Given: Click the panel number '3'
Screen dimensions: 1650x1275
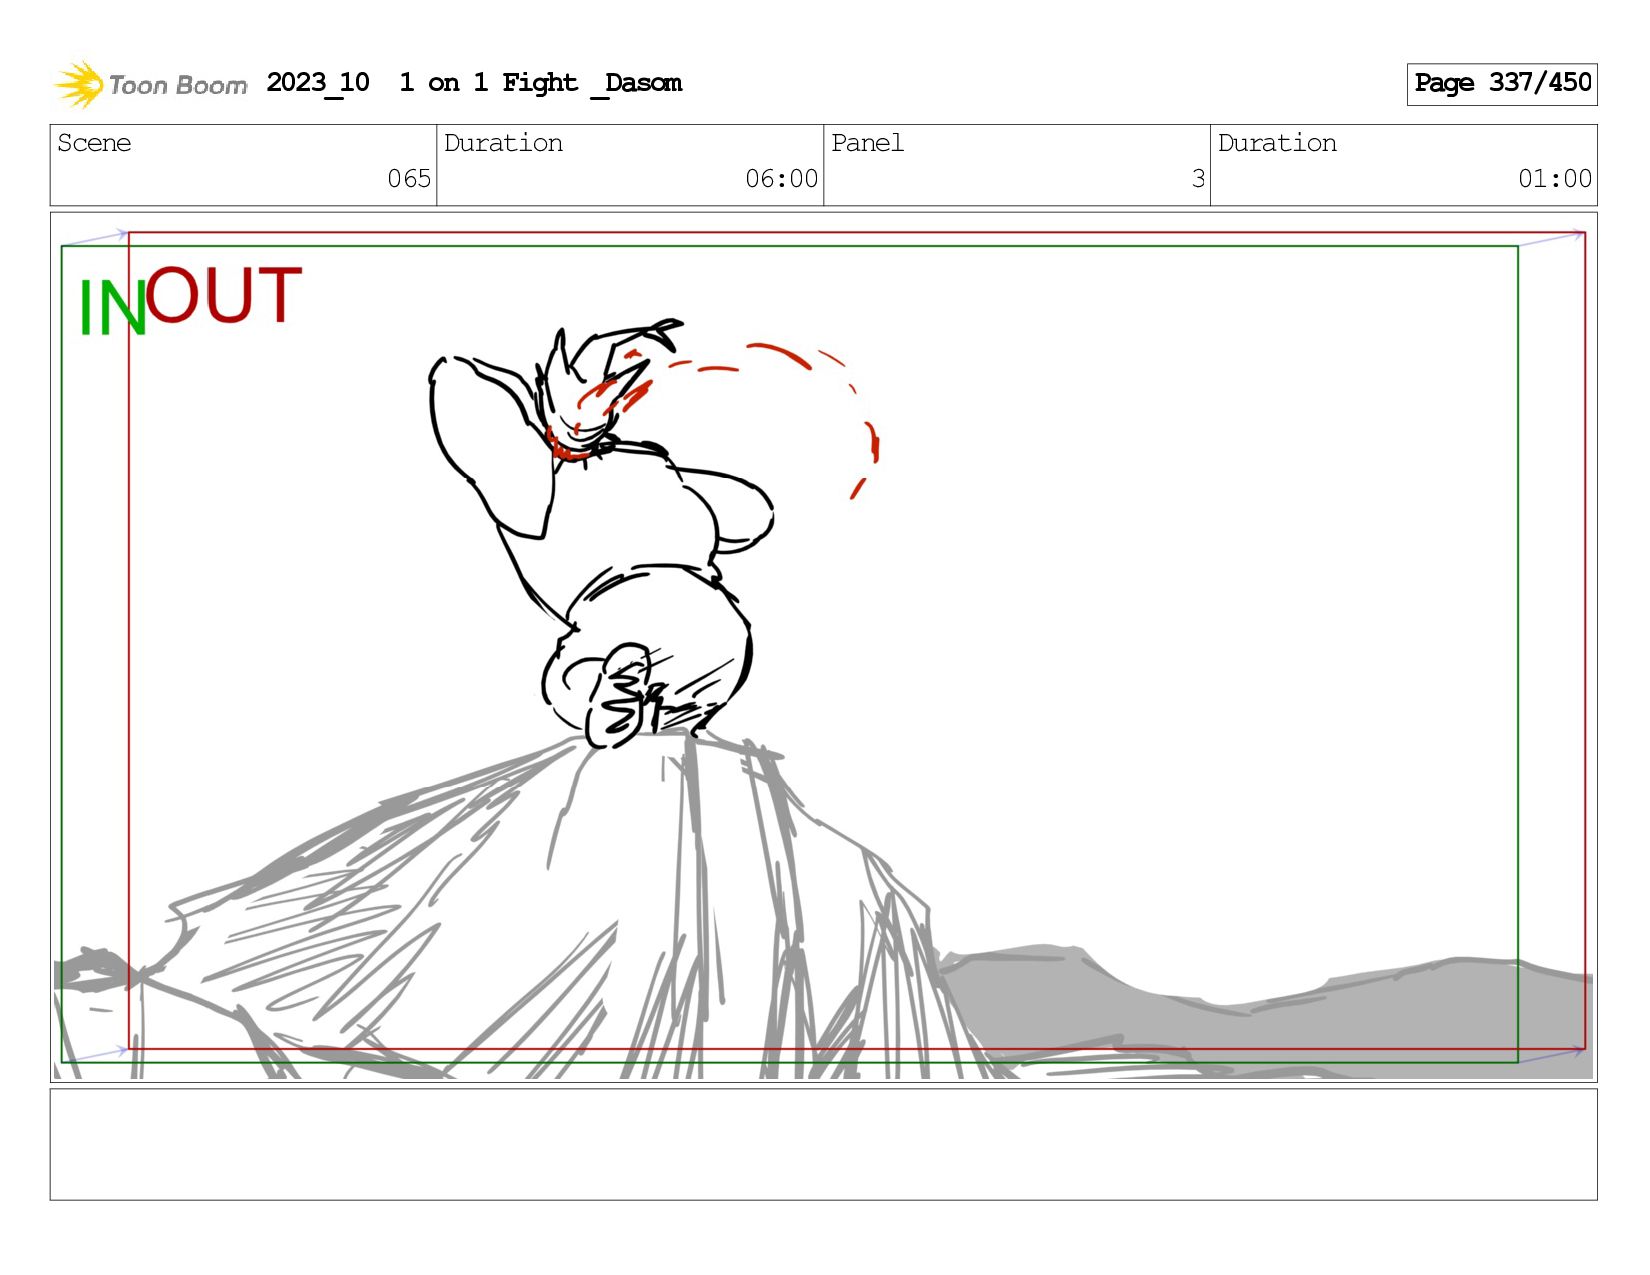Looking at the screenshot, I should (1198, 179).
